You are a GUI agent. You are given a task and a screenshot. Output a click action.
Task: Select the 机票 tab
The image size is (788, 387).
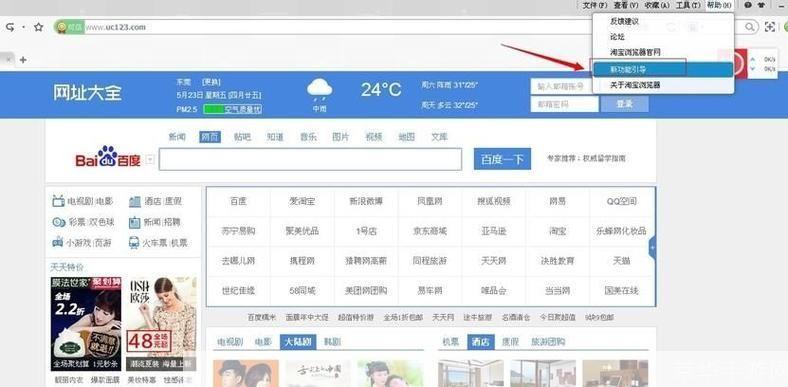click(x=451, y=342)
